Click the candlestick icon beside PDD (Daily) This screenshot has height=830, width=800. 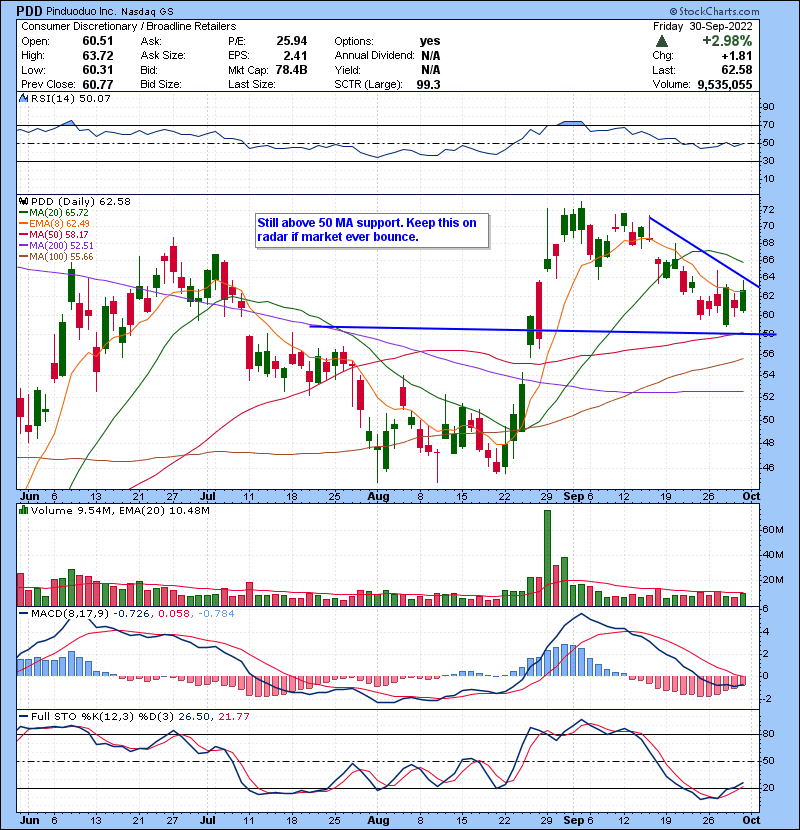click(23, 202)
